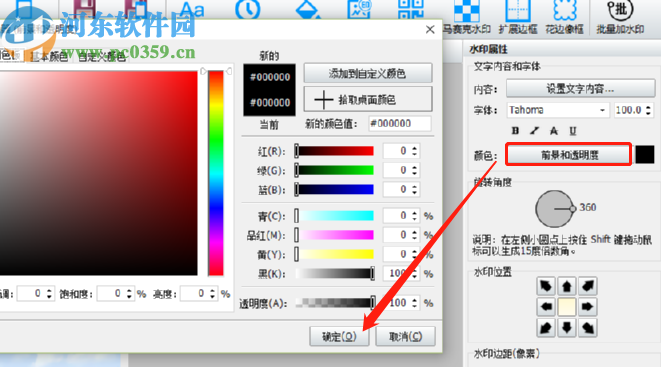Click the Blue (B) channel slider
The width and height of the screenshot is (661, 367).
335,190
